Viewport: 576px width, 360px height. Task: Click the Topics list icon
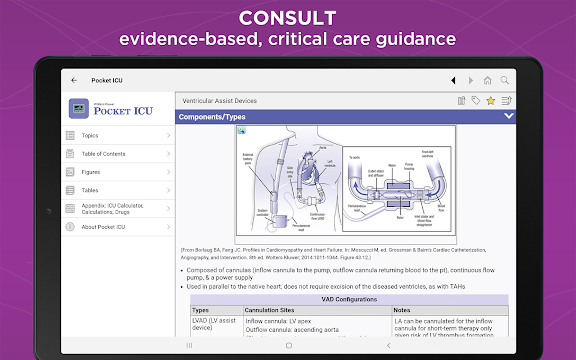pos(70,135)
